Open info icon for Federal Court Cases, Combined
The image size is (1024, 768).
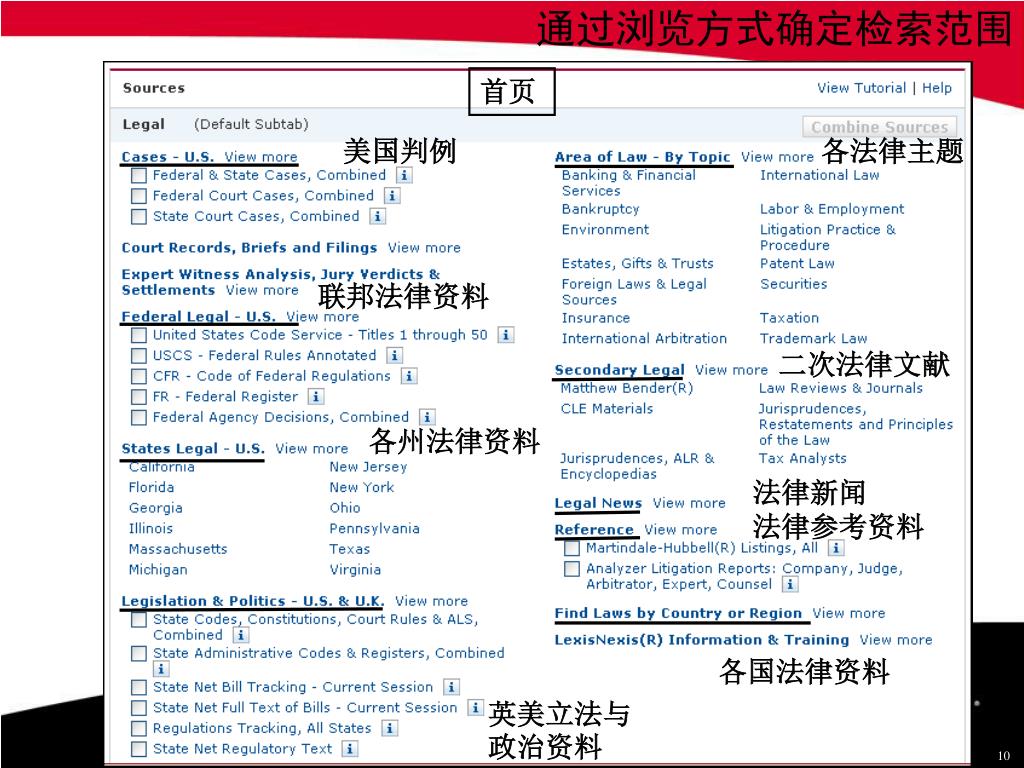pos(392,195)
